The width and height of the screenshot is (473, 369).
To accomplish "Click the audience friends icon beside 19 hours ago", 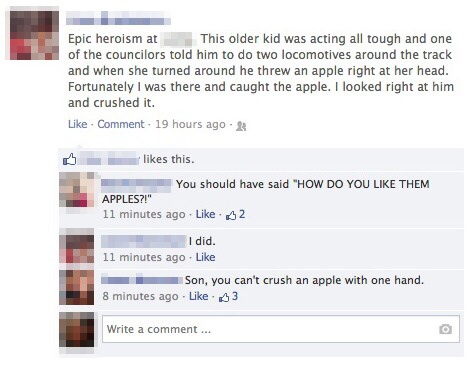I will tap(241, 126).
